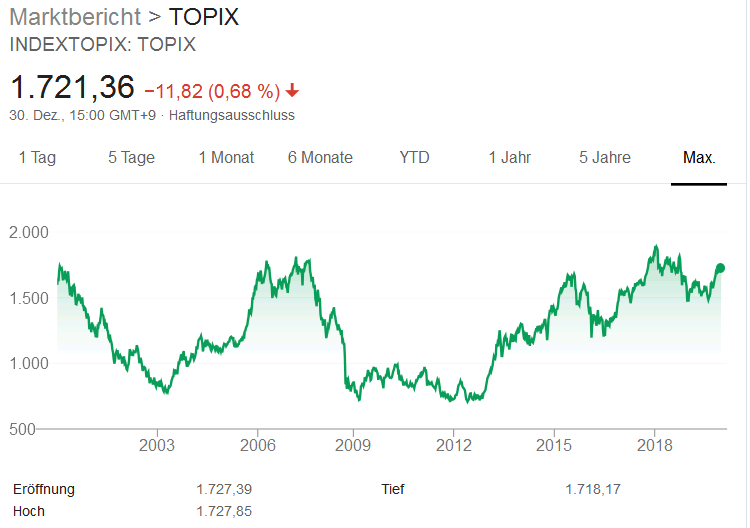750x528 pixels.
Task: Click the green end-point dot on the chart
Action: (x=720, y=268)
